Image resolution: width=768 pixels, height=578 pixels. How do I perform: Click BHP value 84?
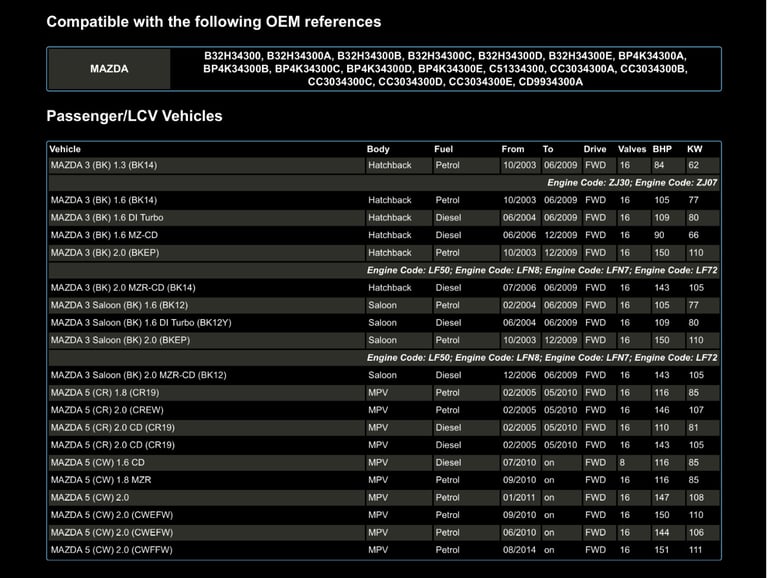(x=659, y=165)
